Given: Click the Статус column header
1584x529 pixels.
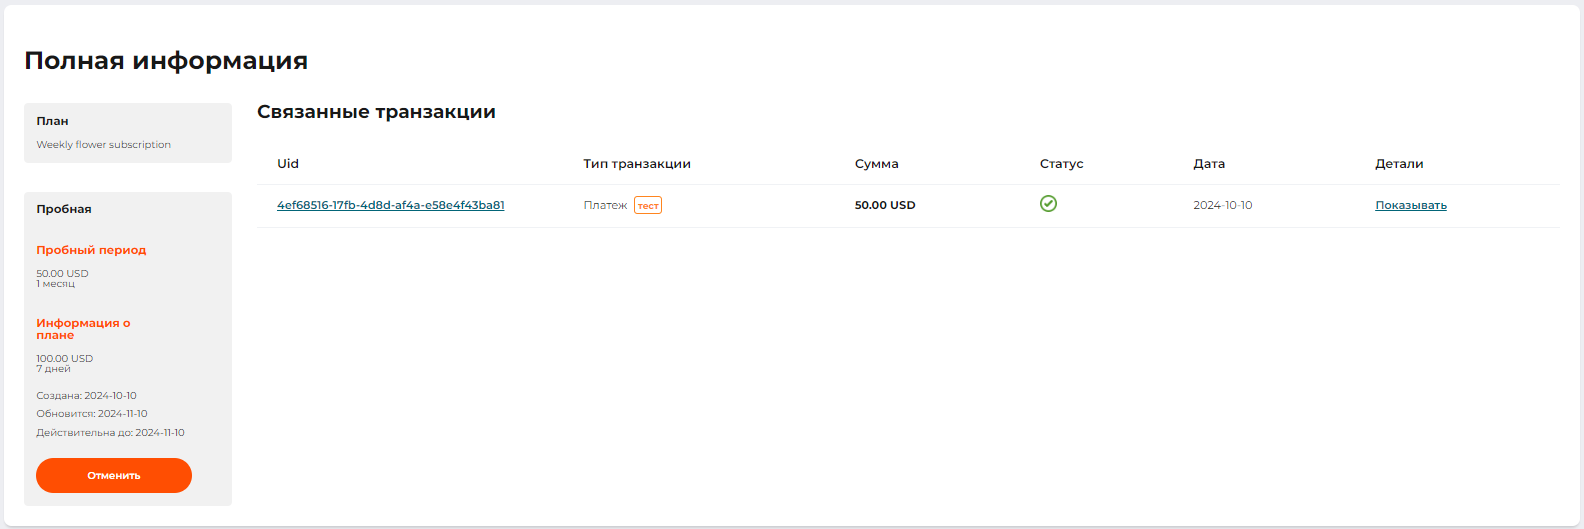Looking at the screenshot, I should [1061, 164].
